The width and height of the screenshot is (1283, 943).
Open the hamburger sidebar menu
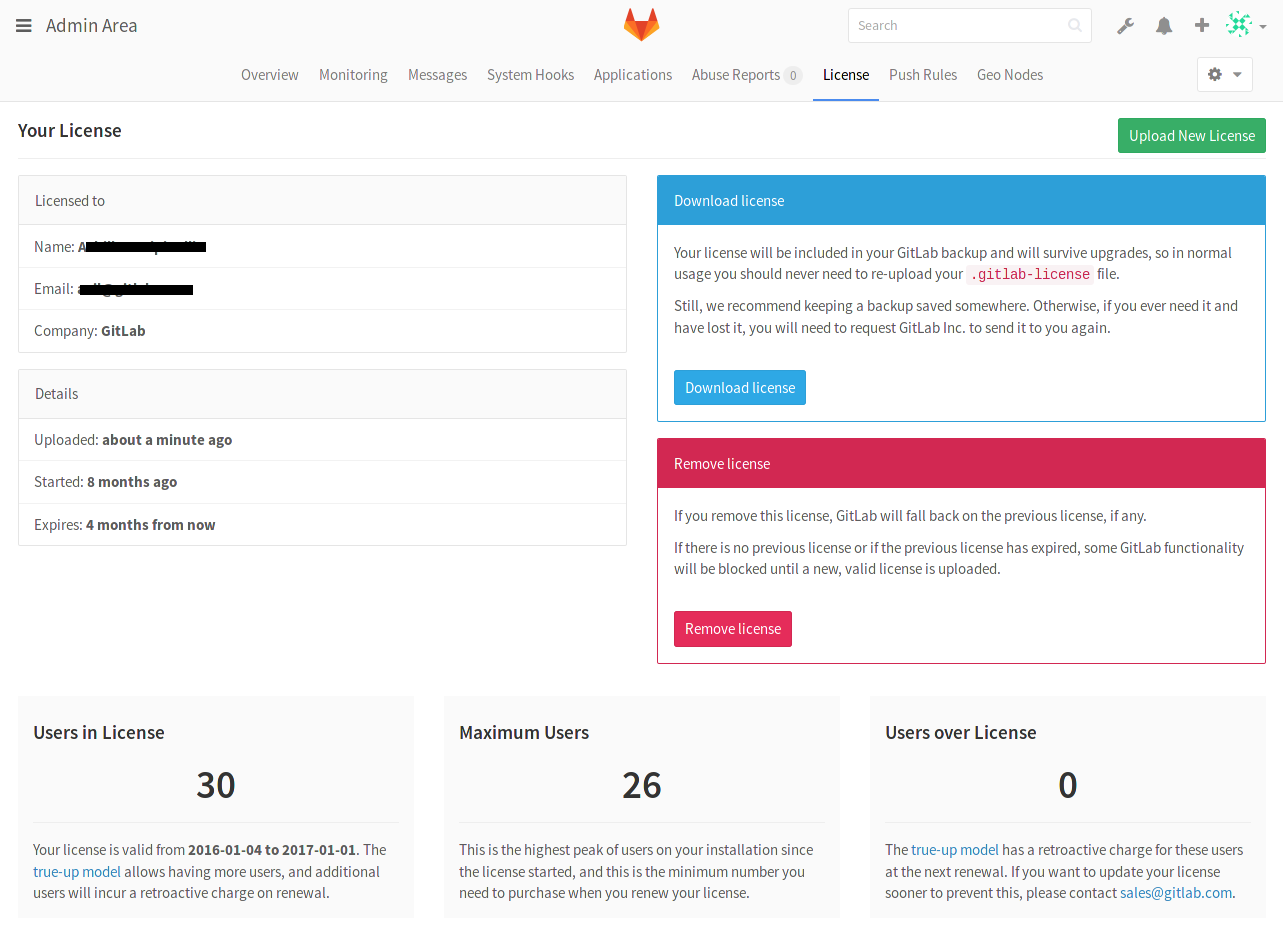[24, 26]
